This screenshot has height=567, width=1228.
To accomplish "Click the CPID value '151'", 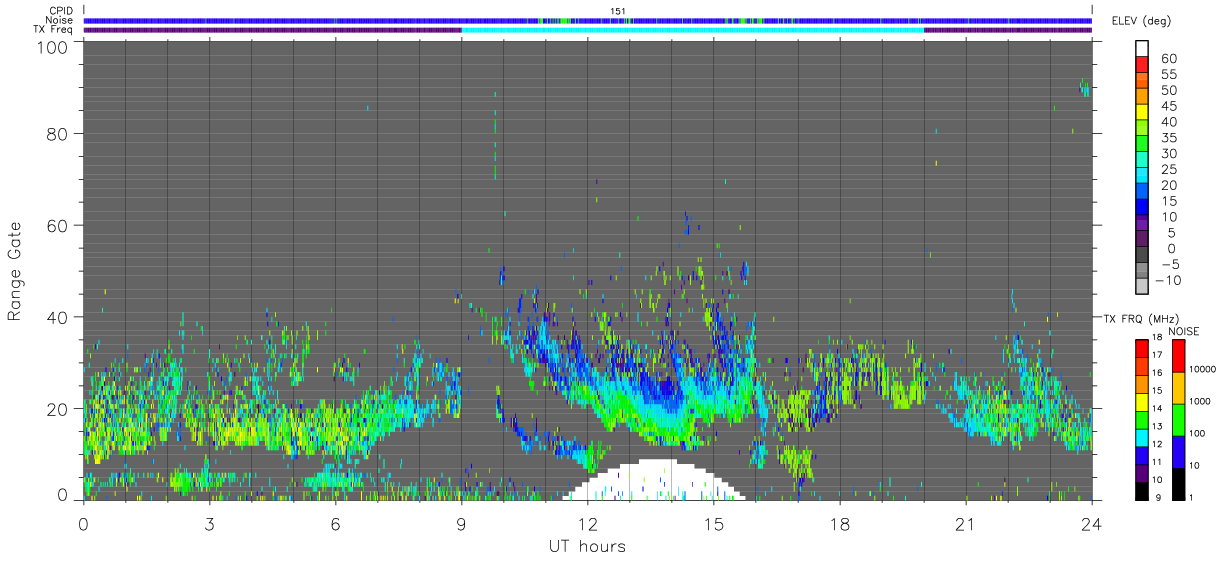I will (618, 11).
